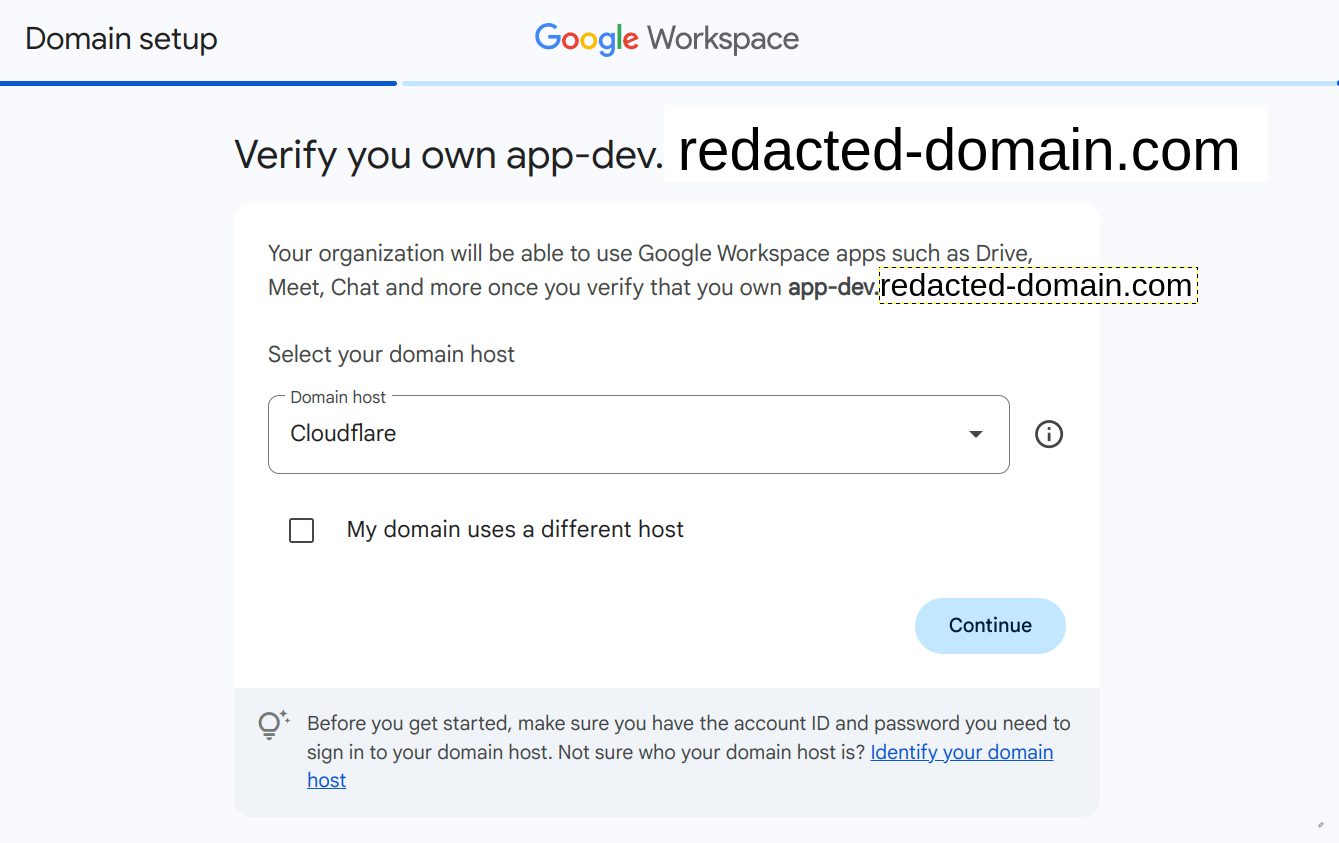Click the tip text 'Before you get started'
This screenshot has width=1339, height=843.
pos(688,752)
